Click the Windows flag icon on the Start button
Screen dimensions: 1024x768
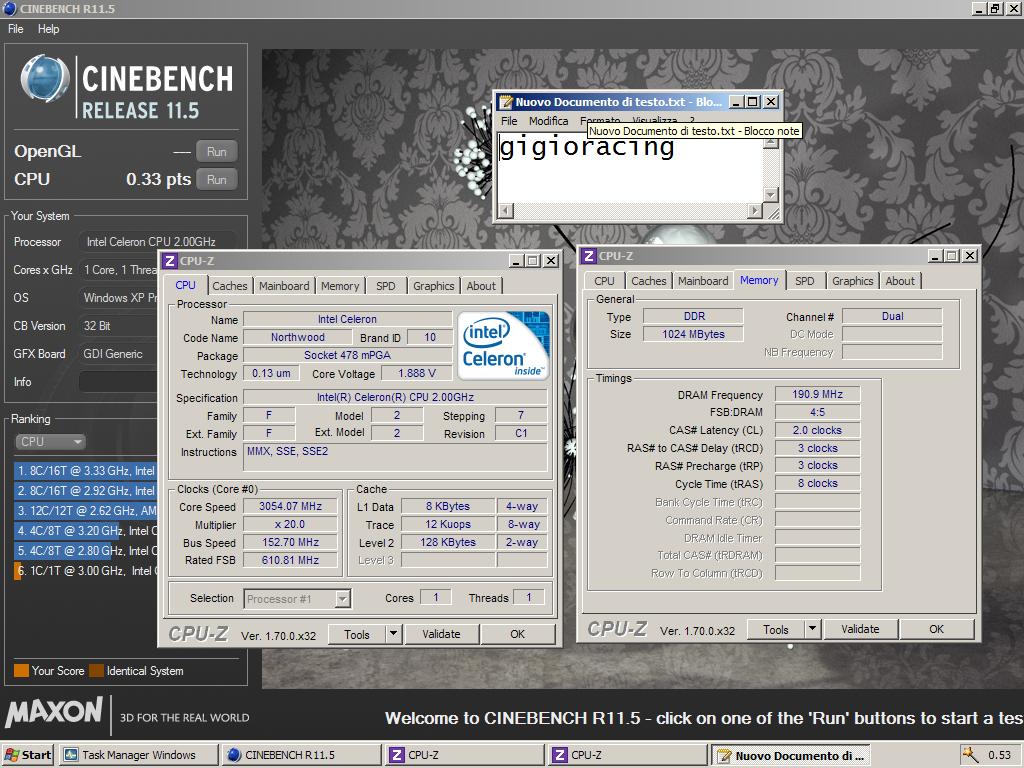coord(12,755)
